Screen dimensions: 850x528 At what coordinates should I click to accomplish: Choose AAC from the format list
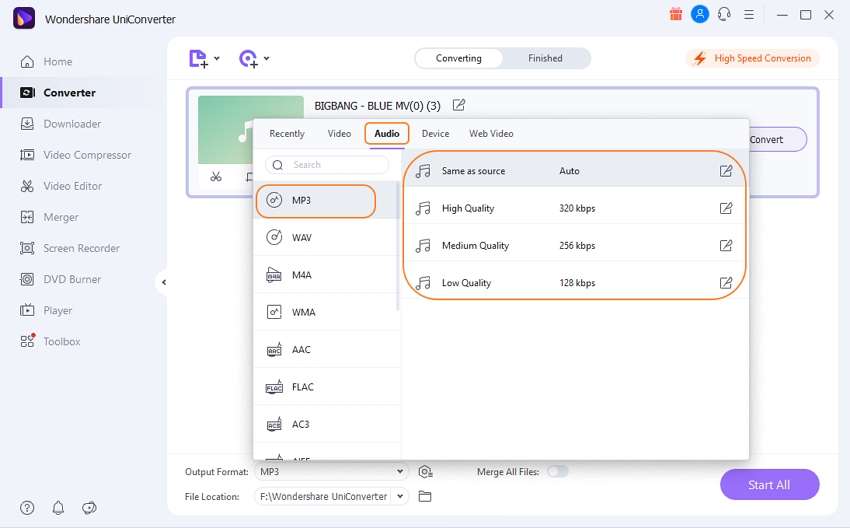point(325,350)
